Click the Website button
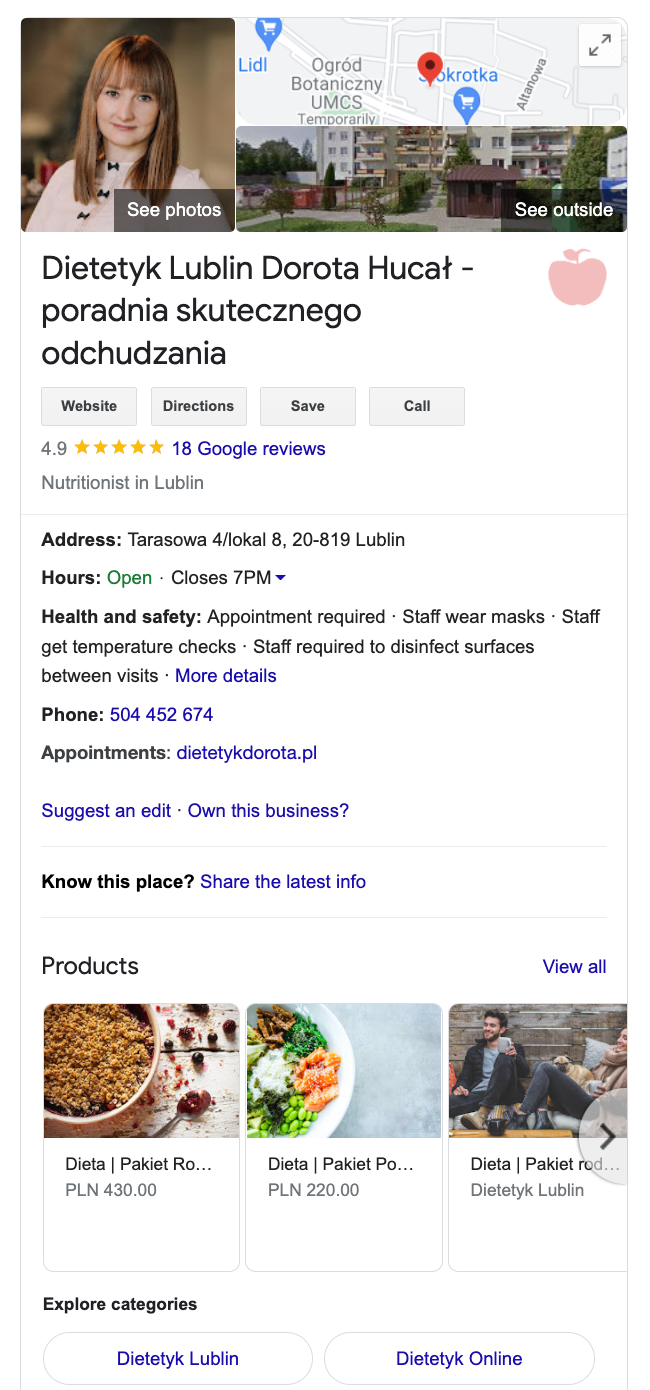 pyautogui.click(x=89, y=406)
